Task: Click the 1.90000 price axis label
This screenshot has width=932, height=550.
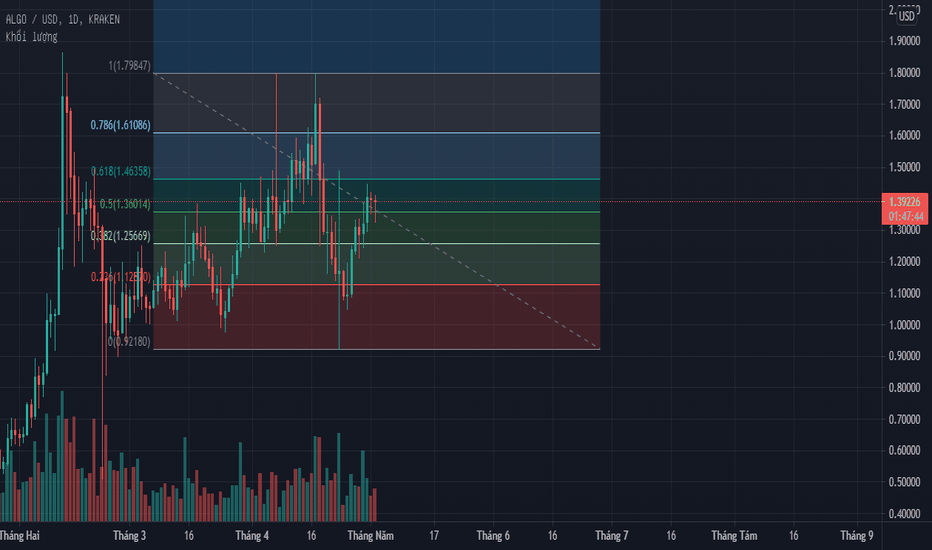Action: (905, 41)
